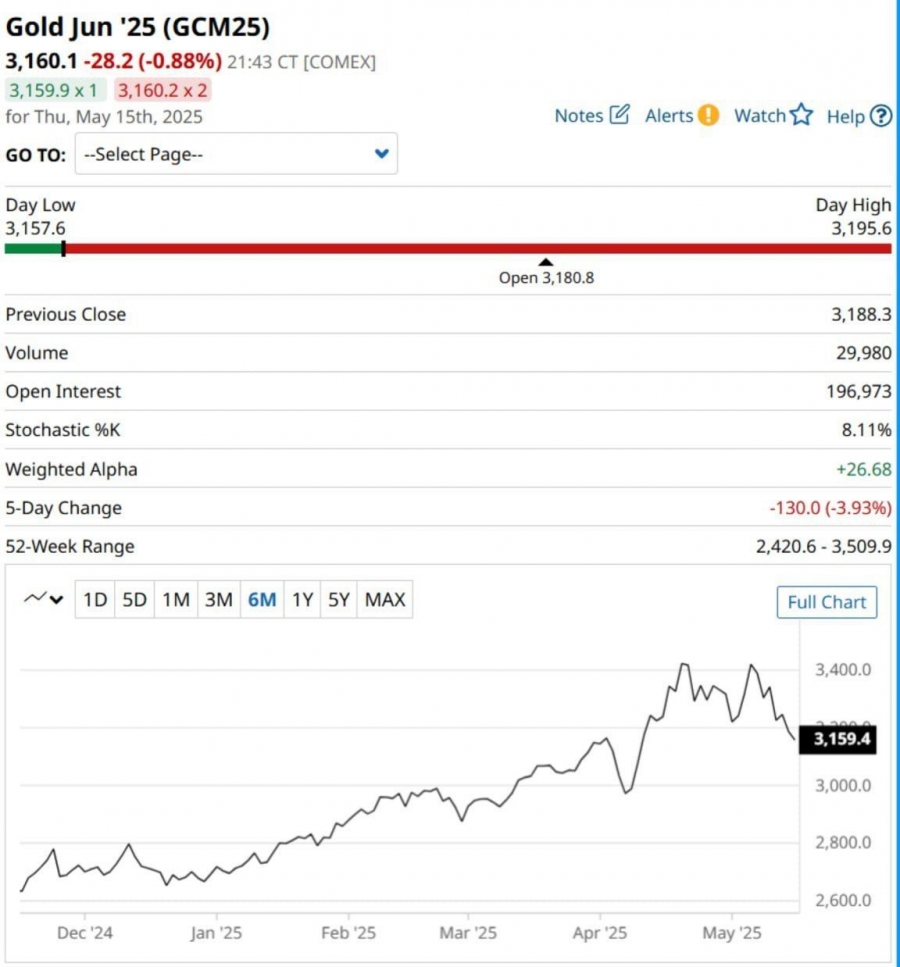Click the Notes pencil edit icon

click(619, 115)
